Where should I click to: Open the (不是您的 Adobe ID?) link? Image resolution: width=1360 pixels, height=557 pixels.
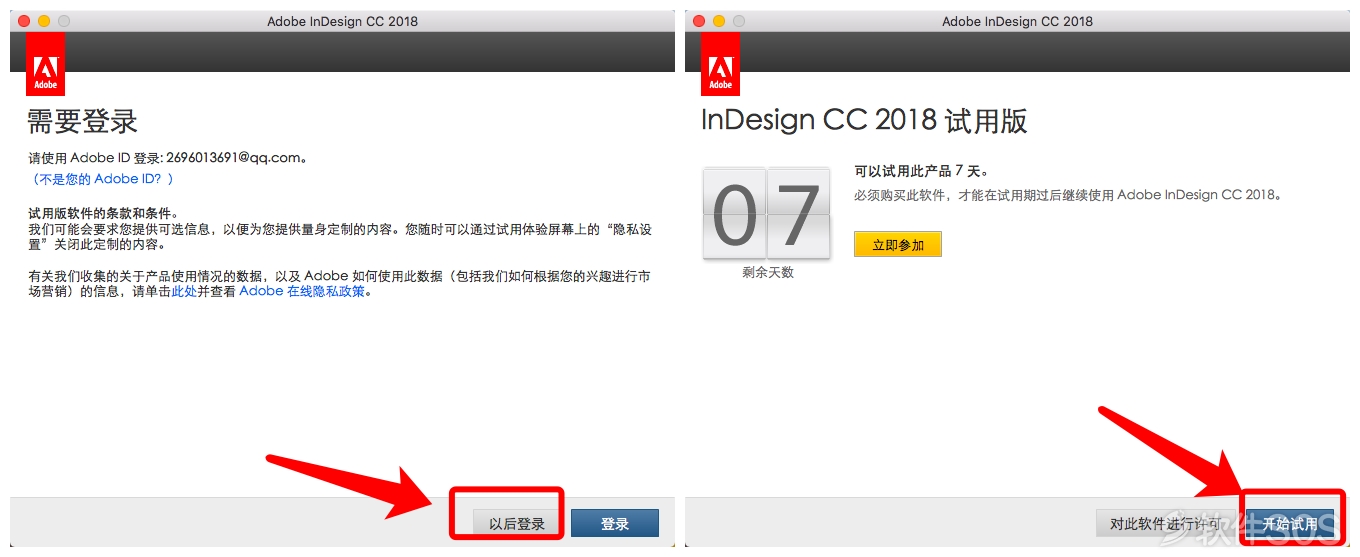pyautogui.click(x=102, y=179)
